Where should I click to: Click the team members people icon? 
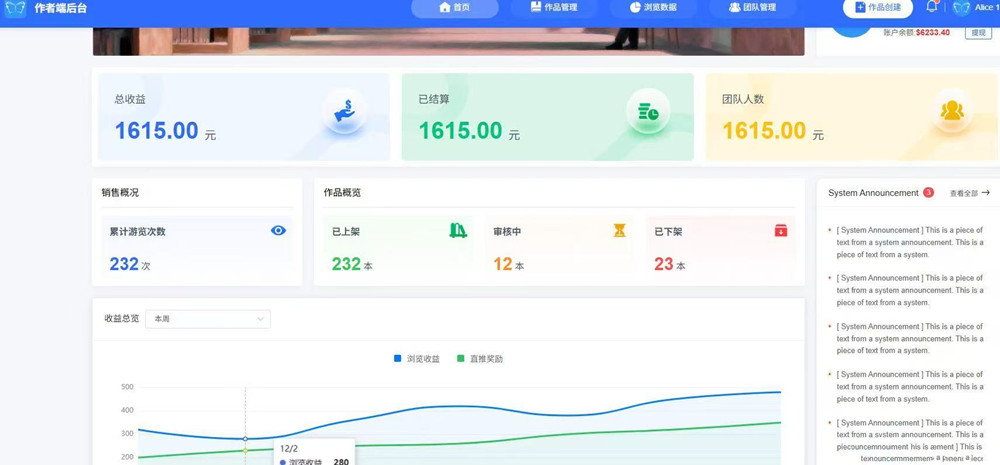click(x=951, y=111)
